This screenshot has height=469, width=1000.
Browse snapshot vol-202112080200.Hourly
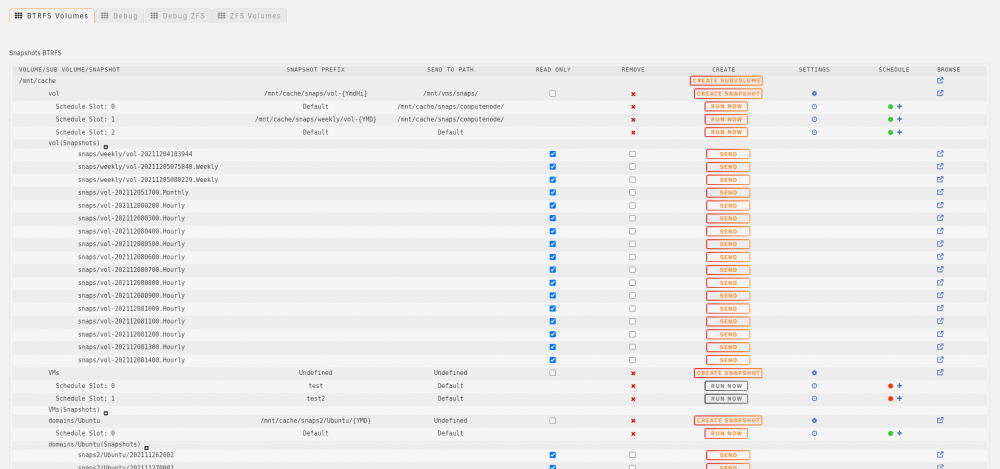[x=940, y=205]
